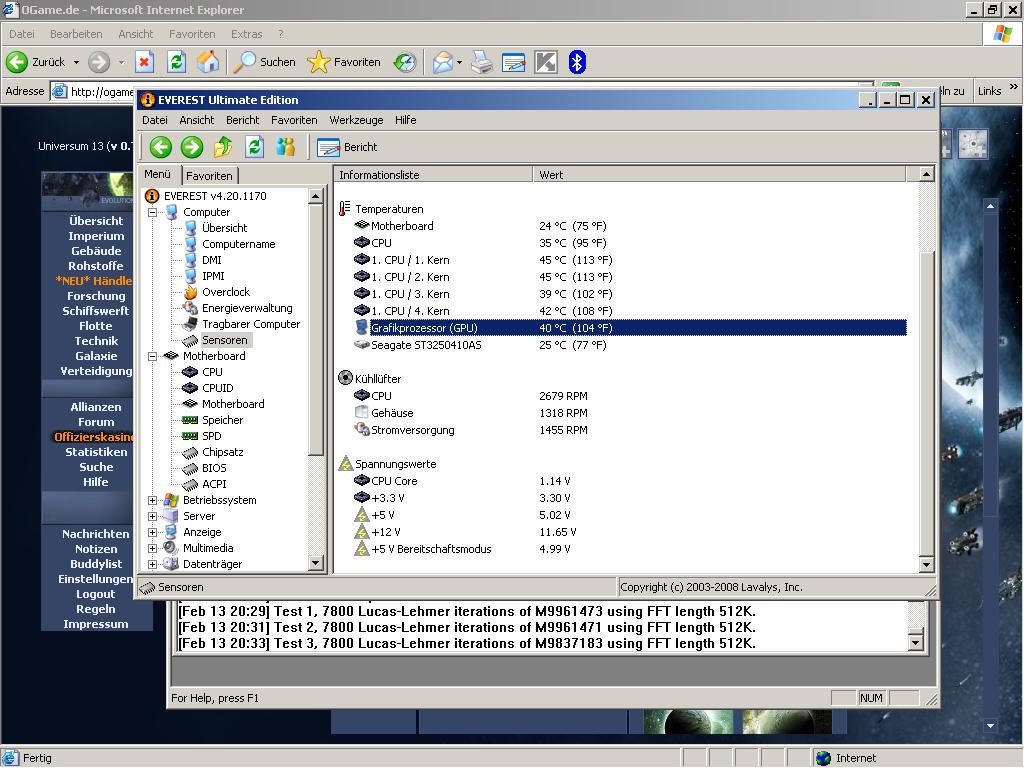
Task: Open OGame Forschung link
Action: pos(96,296)
